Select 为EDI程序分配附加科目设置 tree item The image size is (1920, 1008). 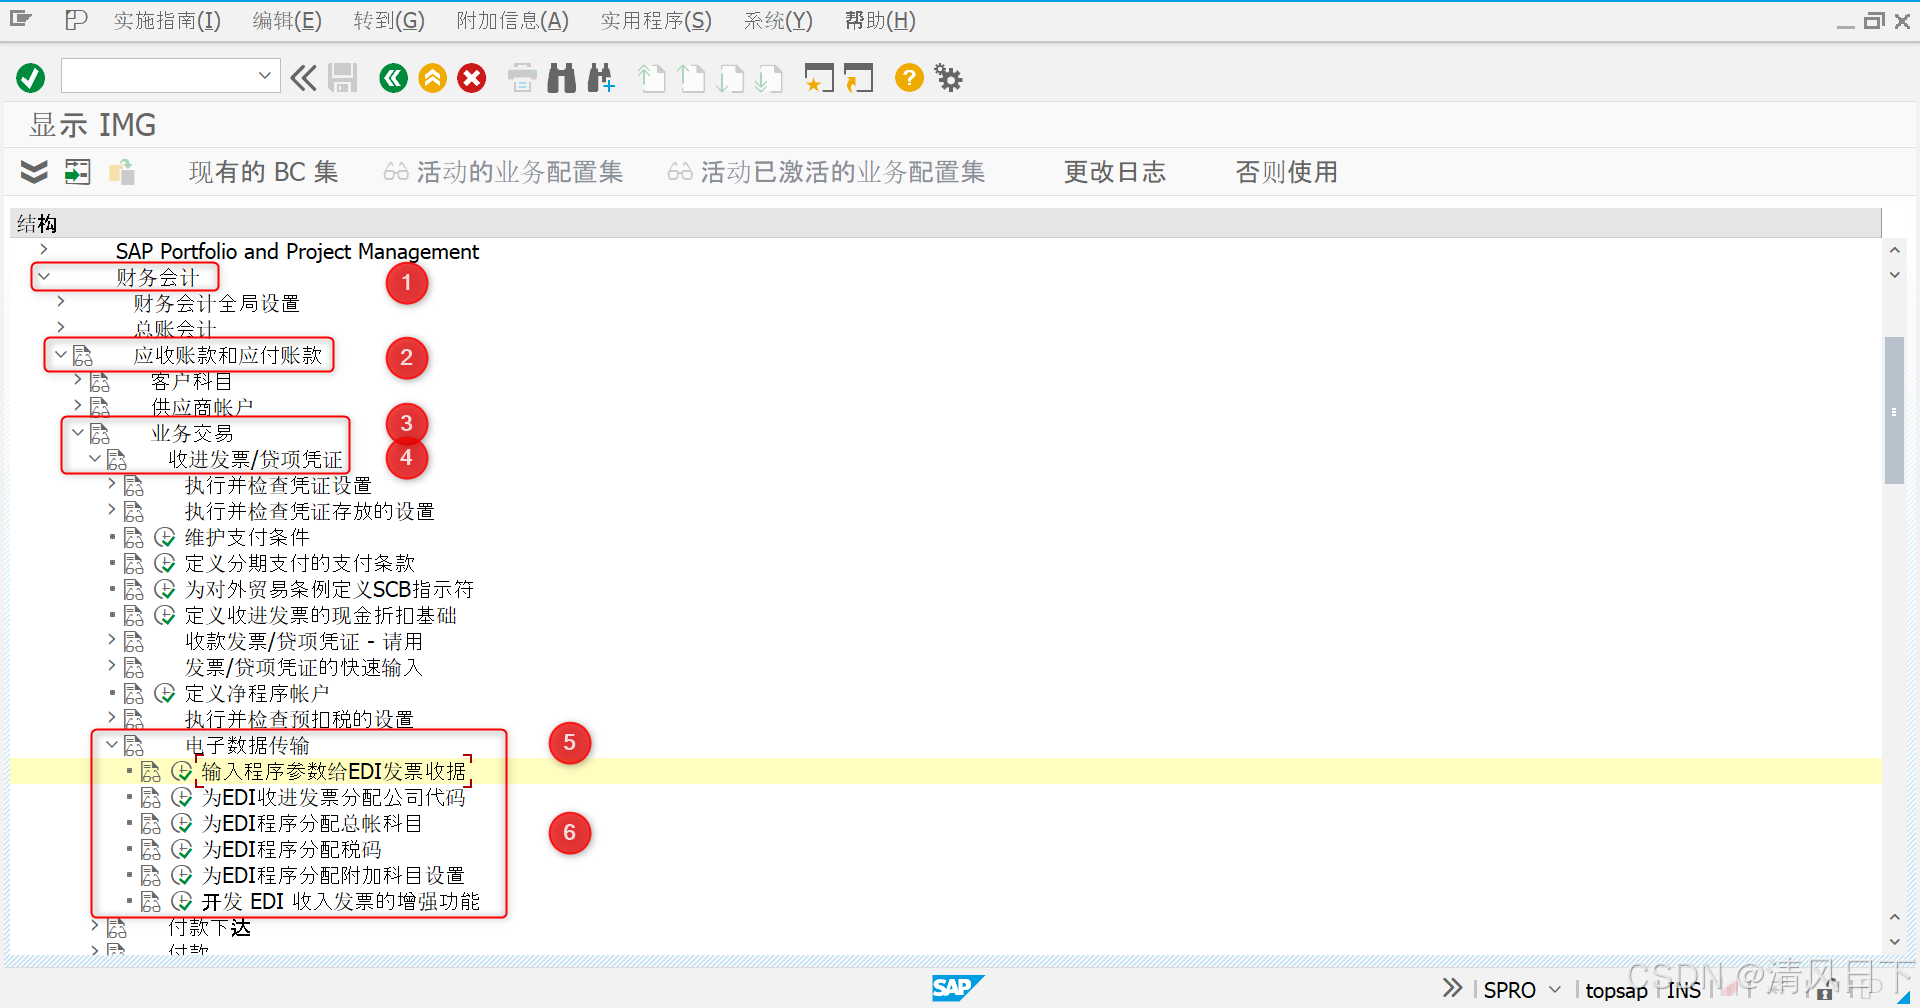pos(334,876)
